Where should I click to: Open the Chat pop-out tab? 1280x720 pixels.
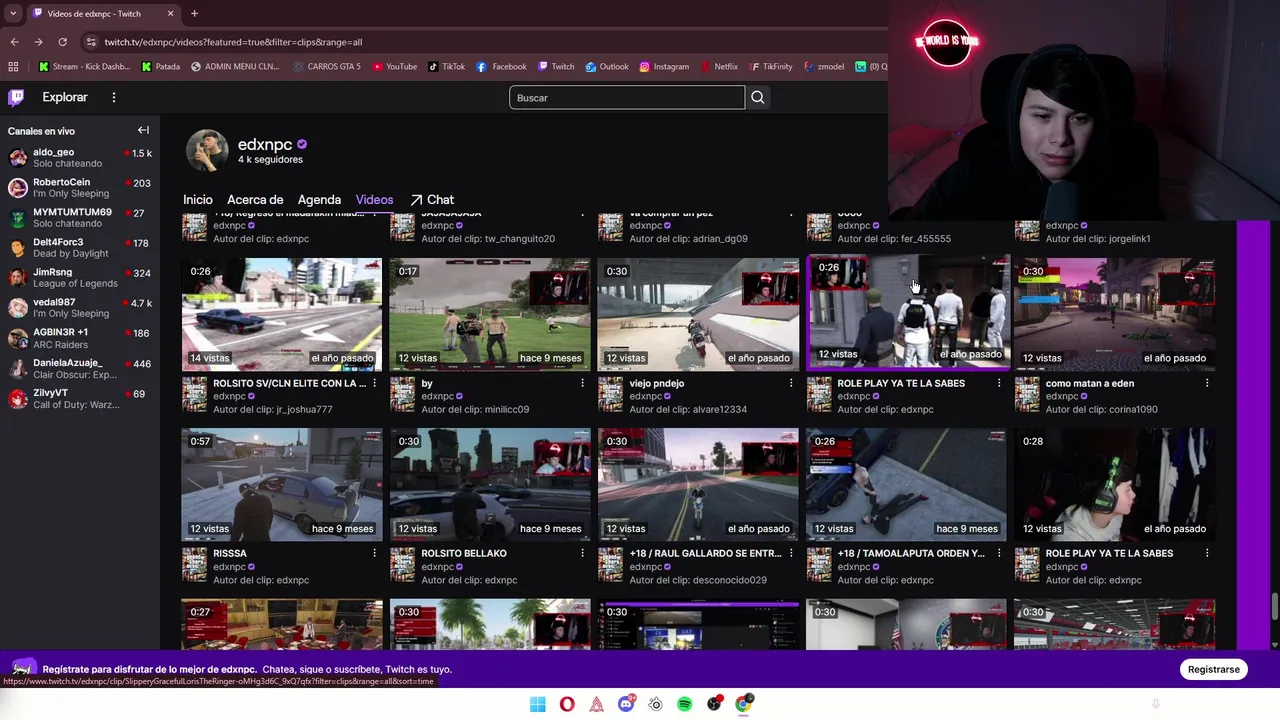coord(431,200)
